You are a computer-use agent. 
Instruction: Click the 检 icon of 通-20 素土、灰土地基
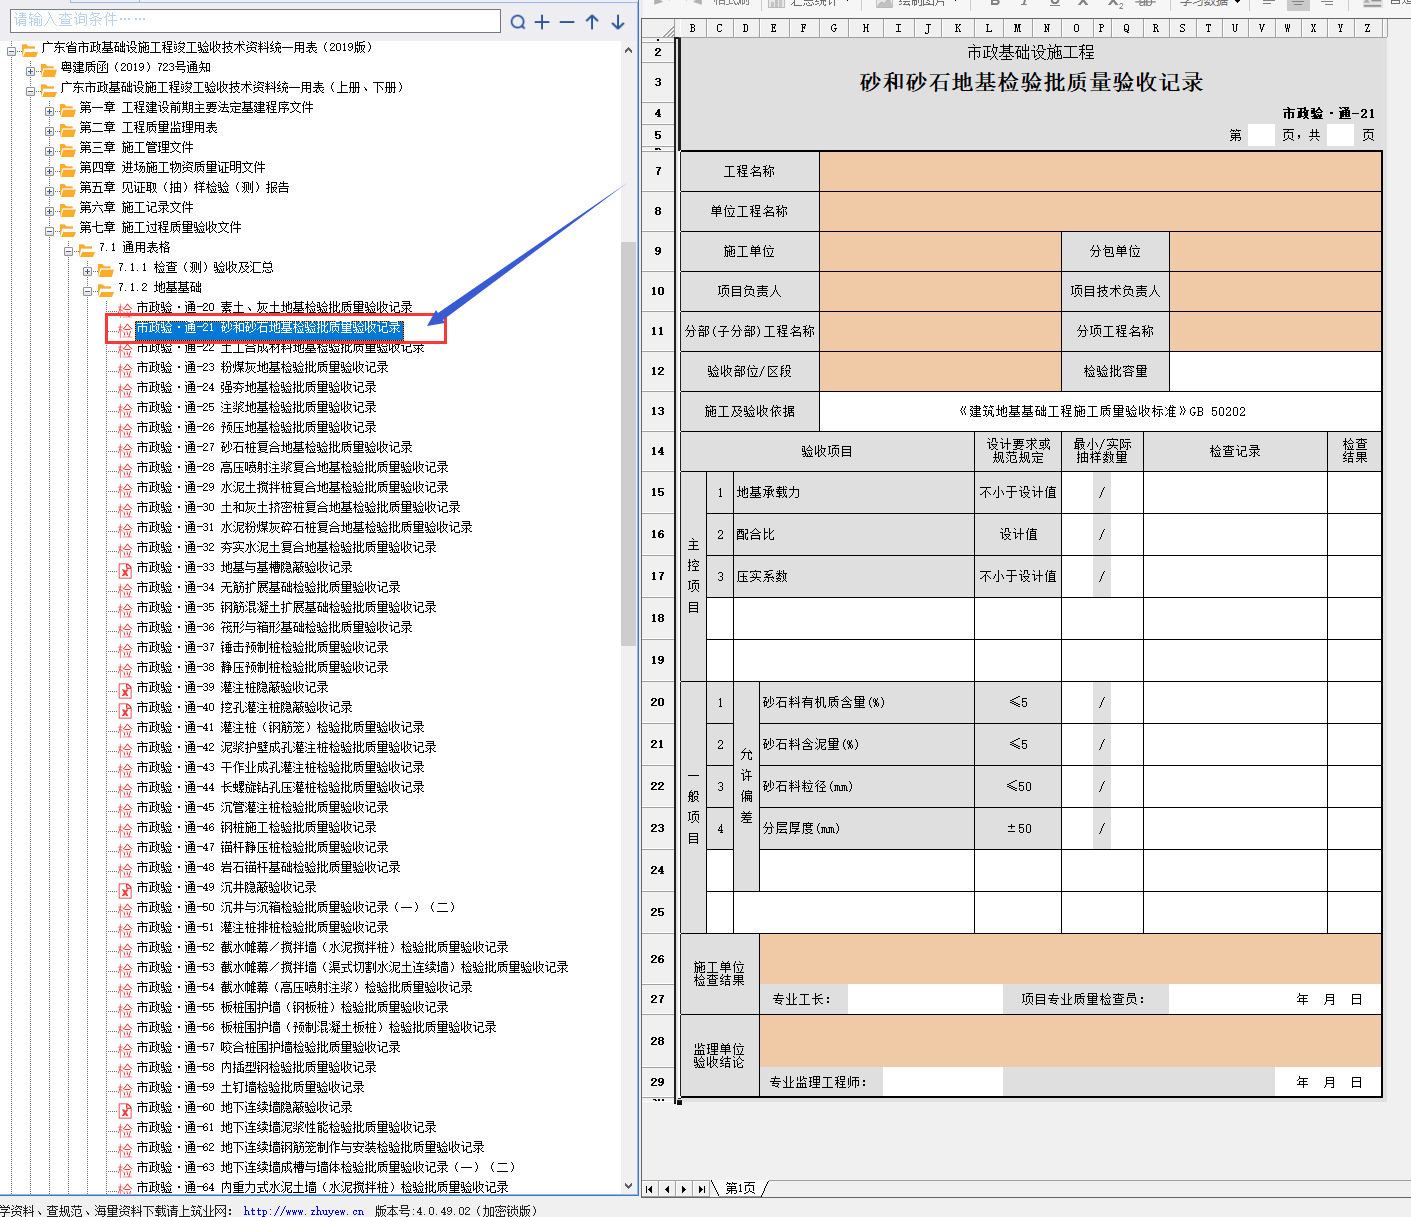[x=125, y=309]
